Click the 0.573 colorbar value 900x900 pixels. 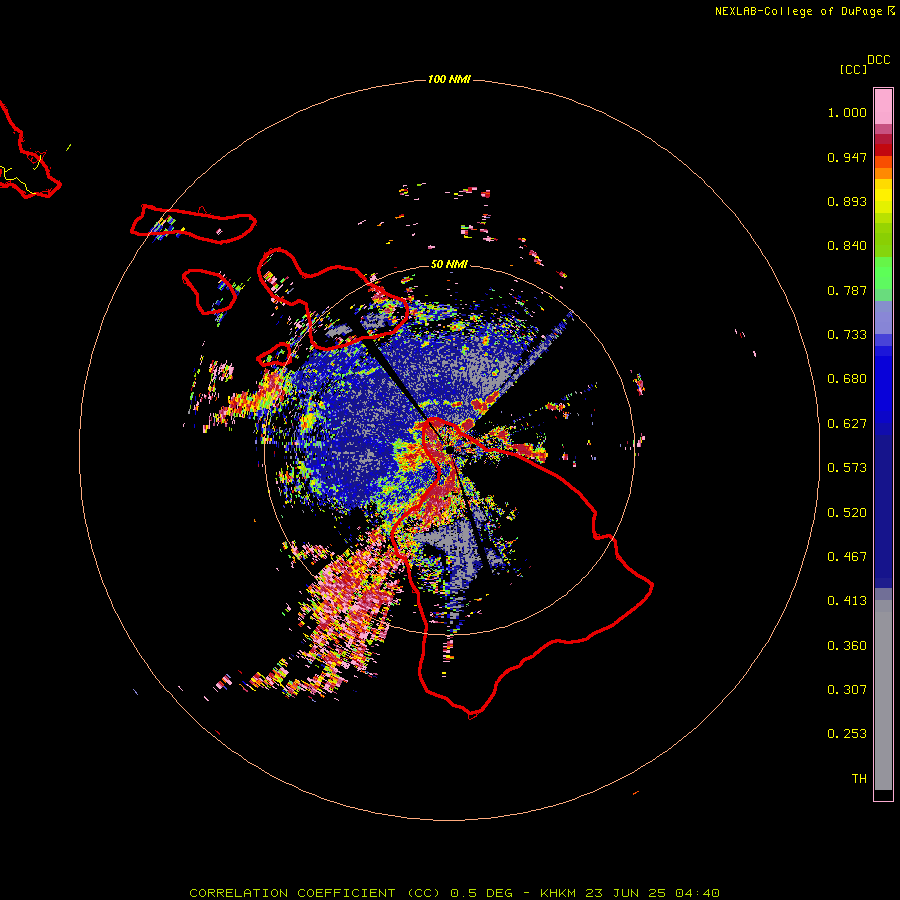tap(847, 468)
